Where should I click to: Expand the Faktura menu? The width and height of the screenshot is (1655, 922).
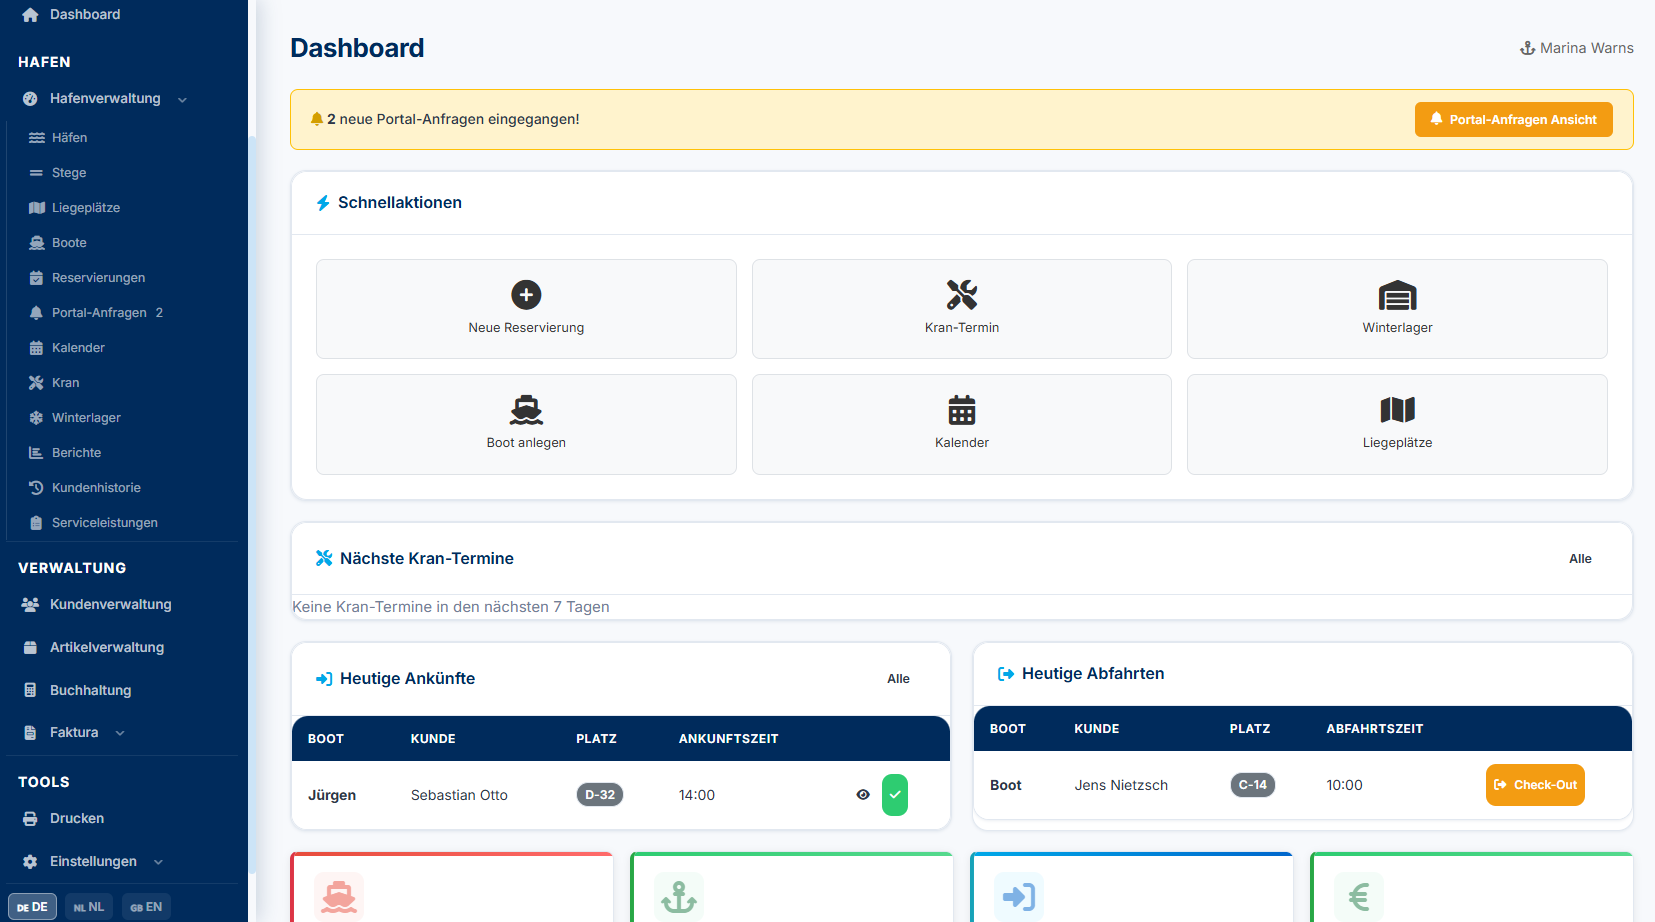click(120, 732)
